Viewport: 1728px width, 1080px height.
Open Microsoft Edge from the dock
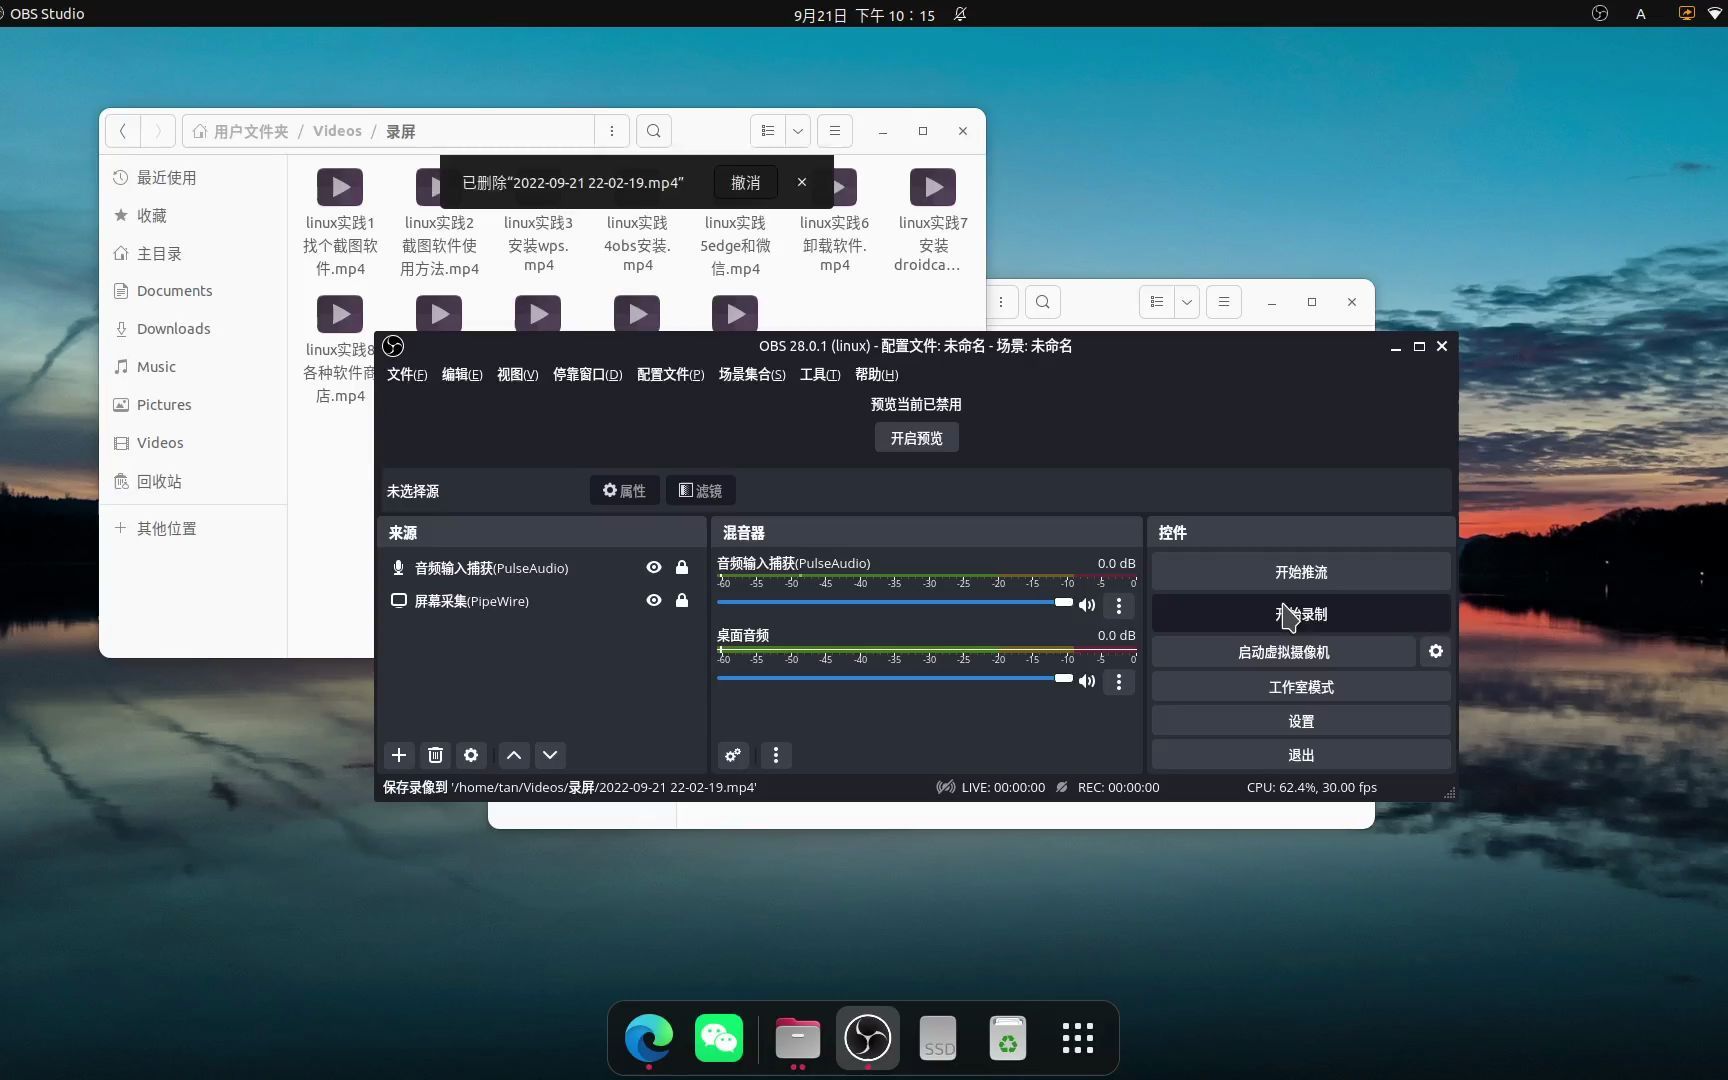coord(649,1037)
